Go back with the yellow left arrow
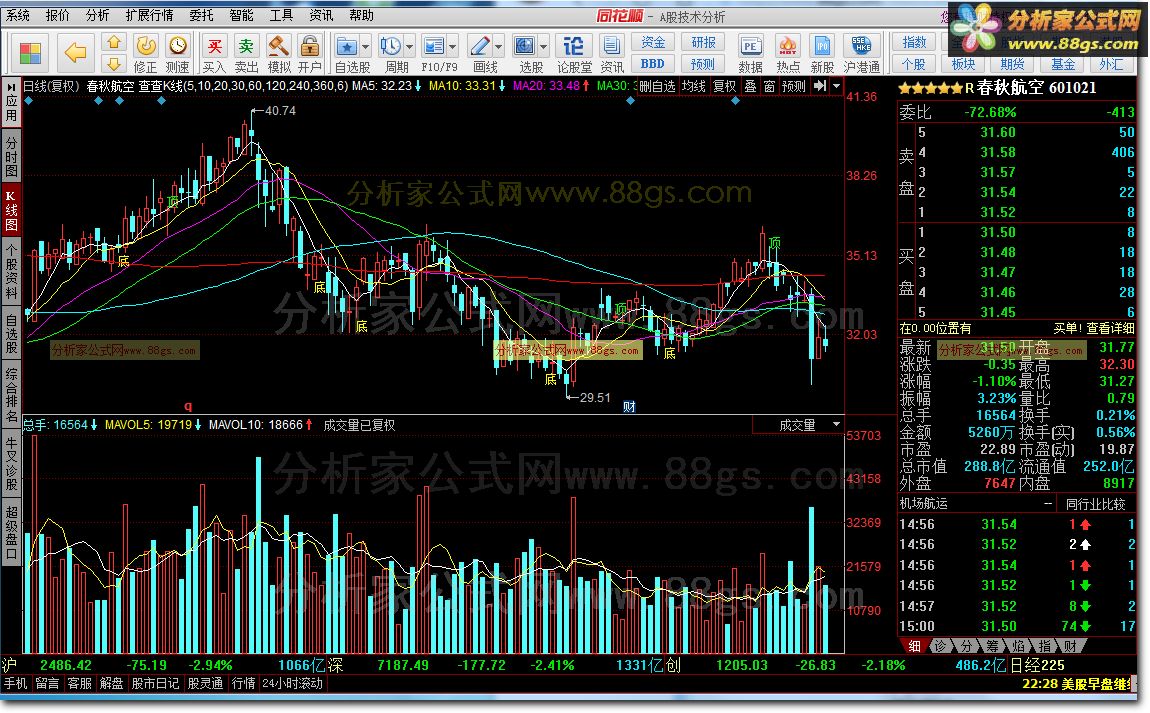 (x=75, y=53)
